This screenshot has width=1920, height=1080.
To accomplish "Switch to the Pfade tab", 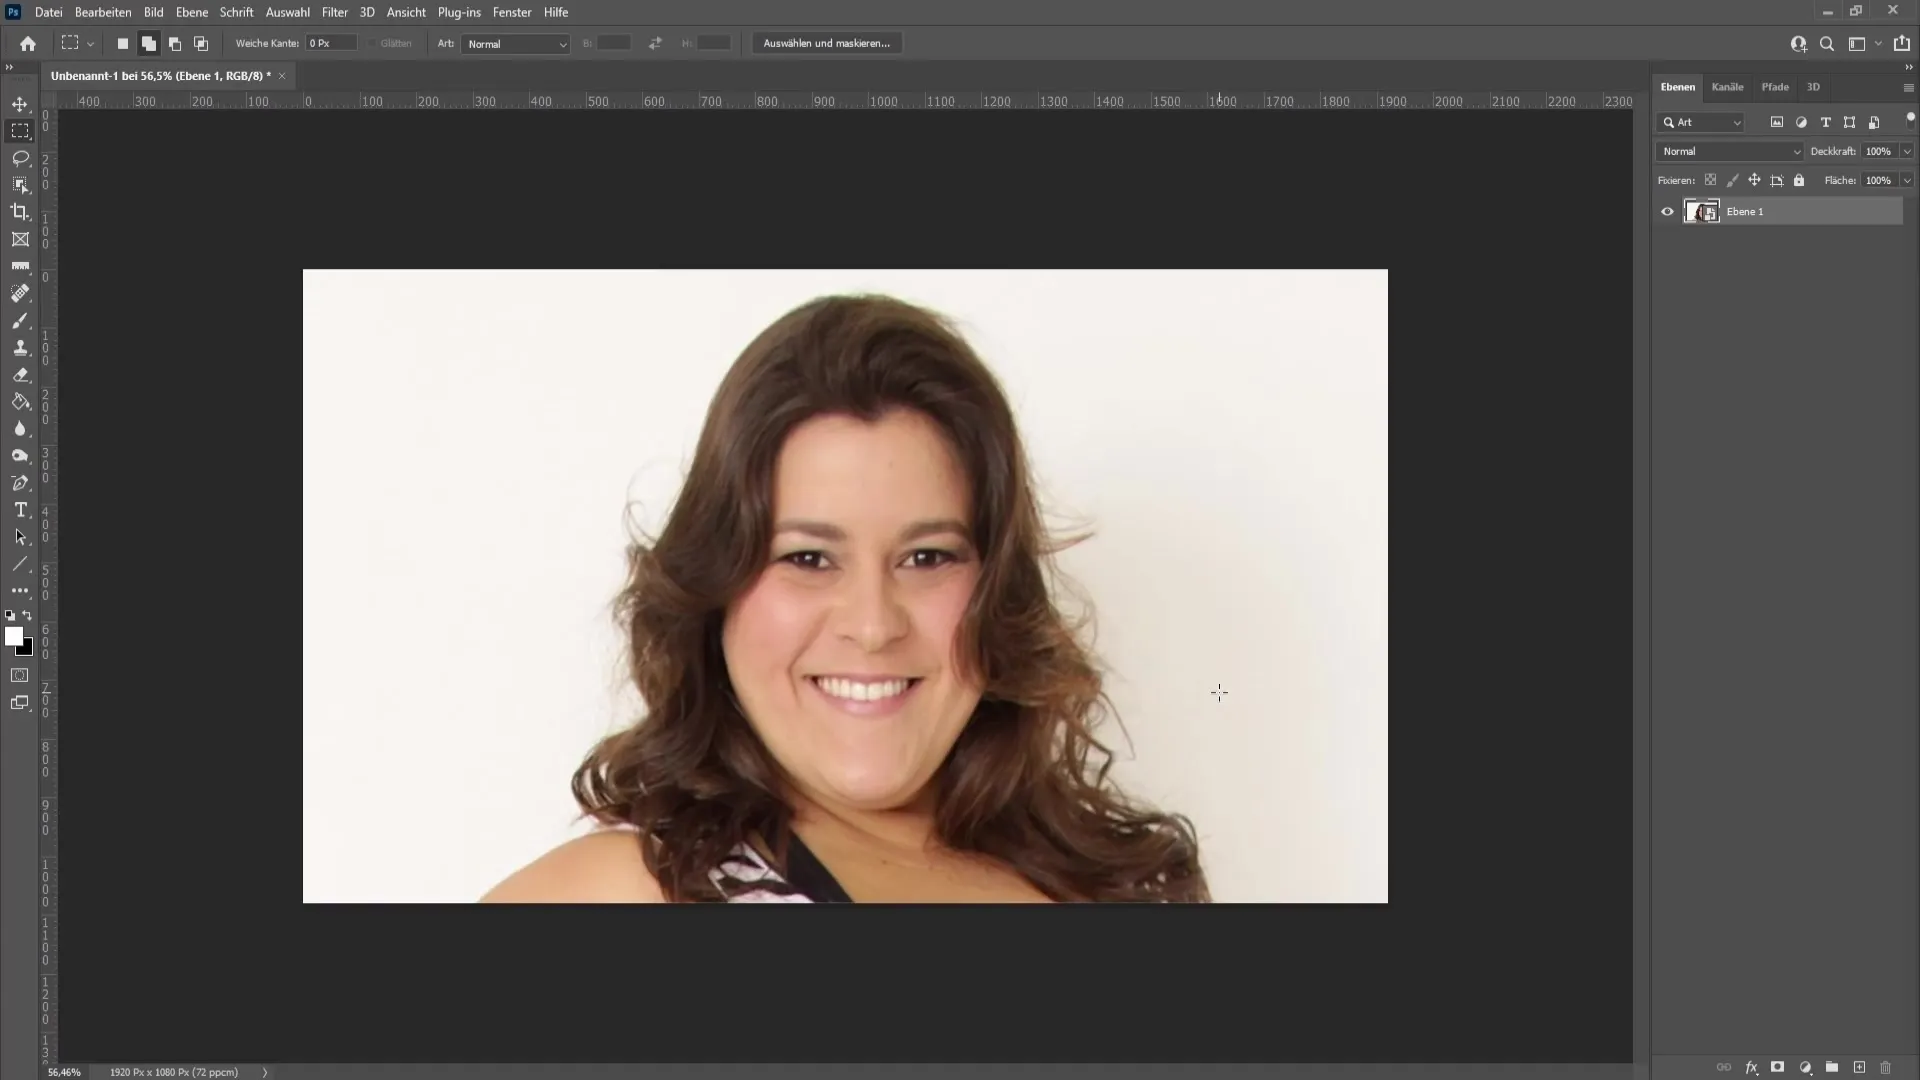I will (1776, 86).
